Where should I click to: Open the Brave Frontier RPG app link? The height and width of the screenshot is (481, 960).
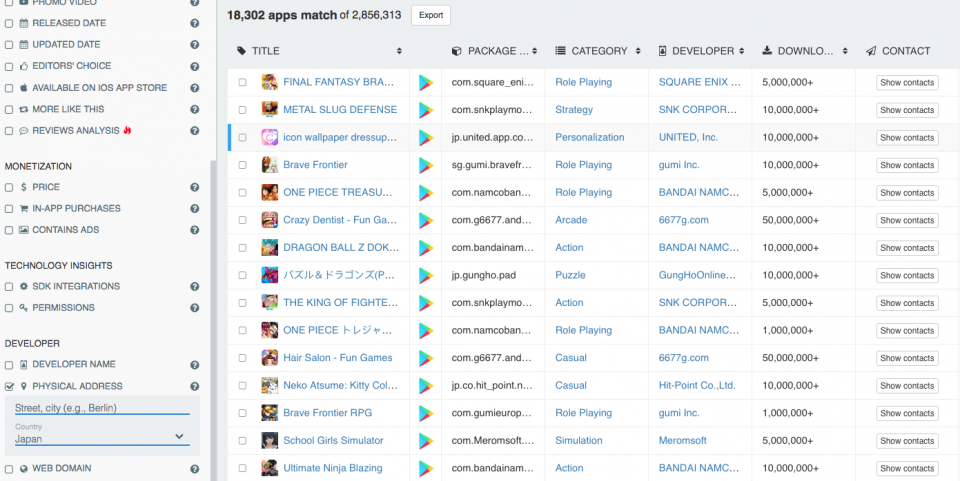pos(328,413)
